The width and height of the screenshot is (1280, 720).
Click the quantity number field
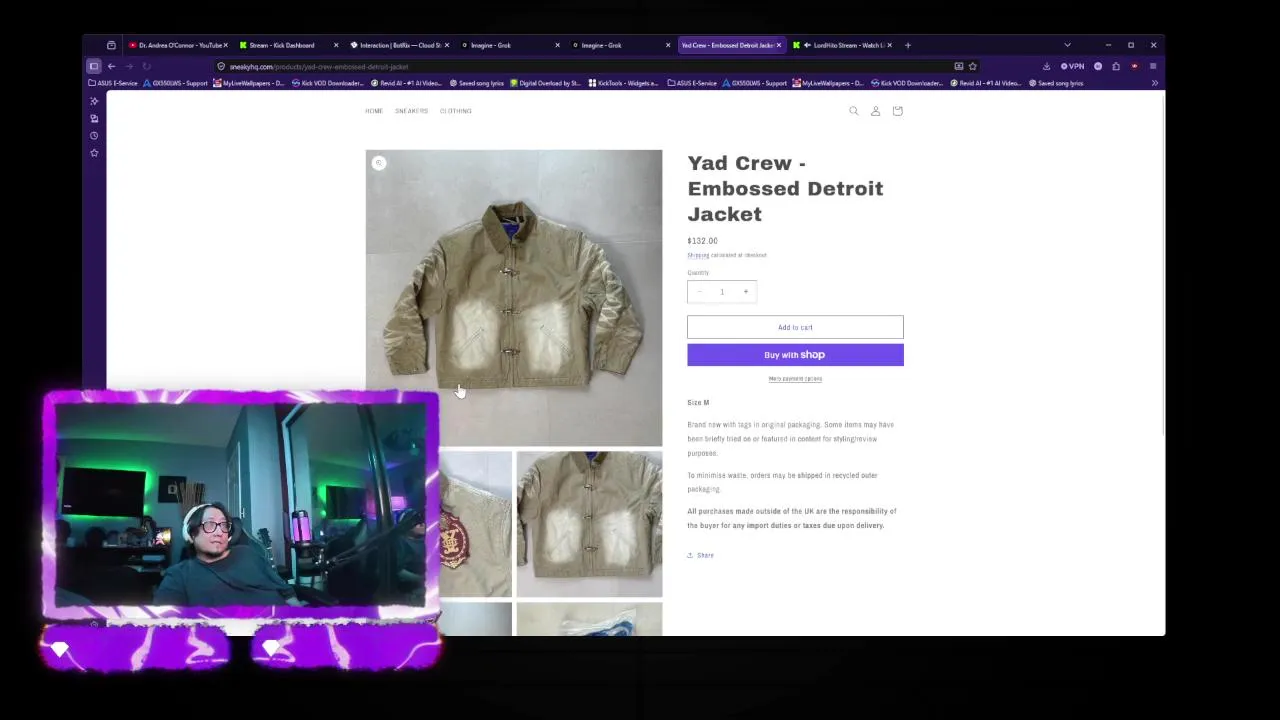pyautogui.click(x=722, y=291)
